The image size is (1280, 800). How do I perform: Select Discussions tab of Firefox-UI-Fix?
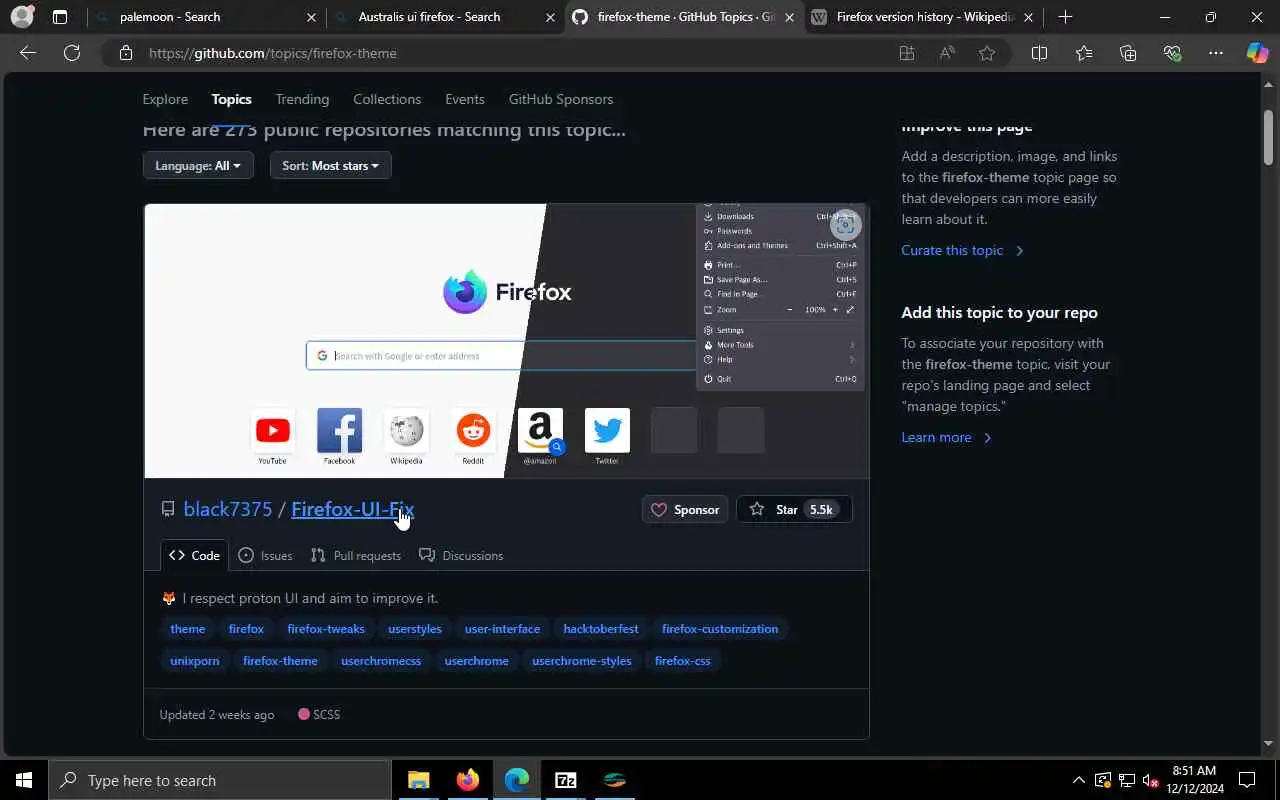461,555
